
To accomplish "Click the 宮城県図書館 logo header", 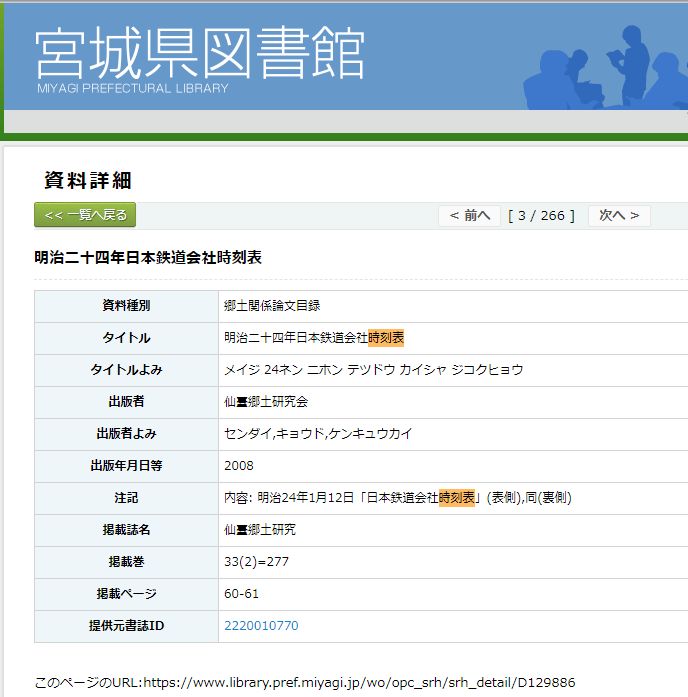I will point(200,52).
